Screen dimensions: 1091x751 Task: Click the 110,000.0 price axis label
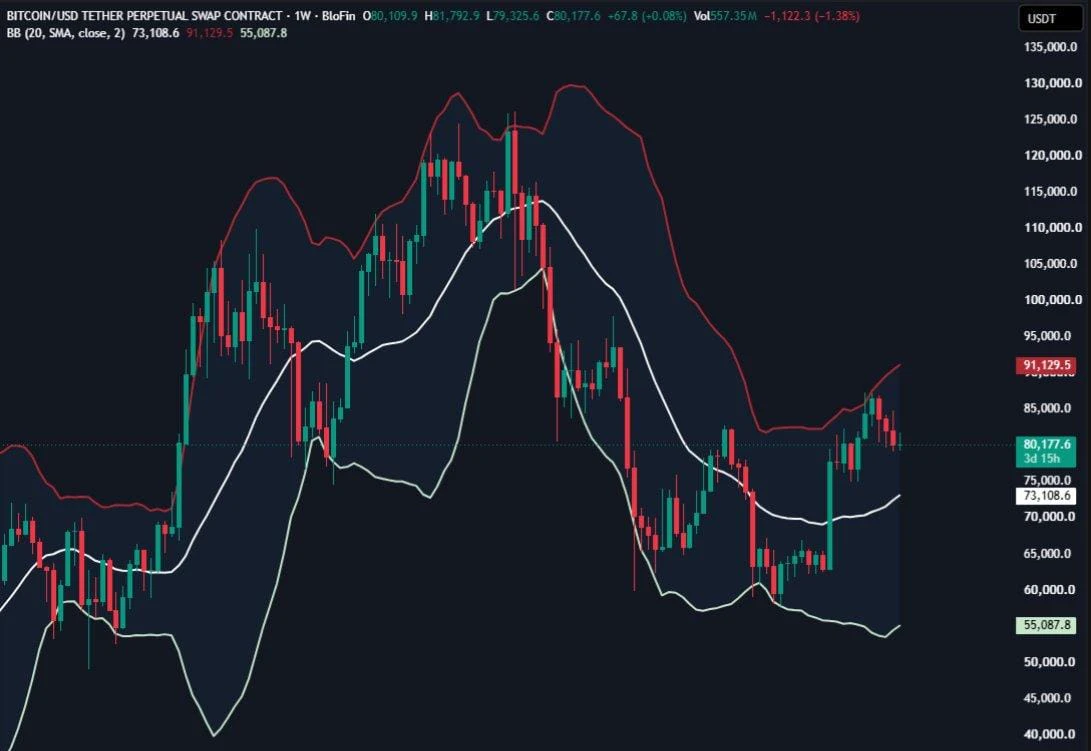(1053, 228)
